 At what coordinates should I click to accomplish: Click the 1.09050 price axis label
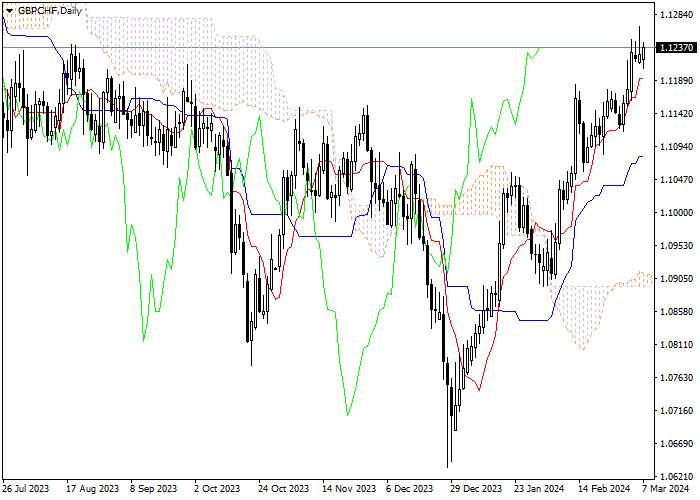coord(677,279)
